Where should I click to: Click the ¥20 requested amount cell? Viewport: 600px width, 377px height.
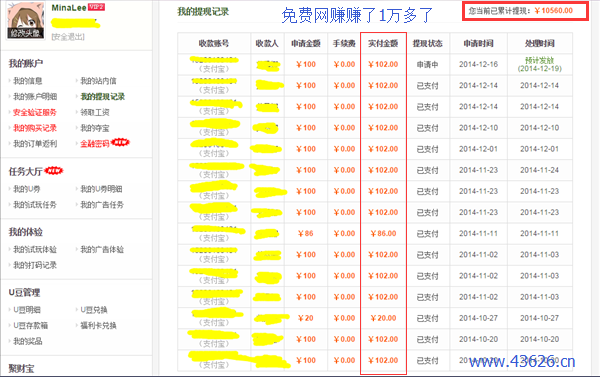point(306,318)
